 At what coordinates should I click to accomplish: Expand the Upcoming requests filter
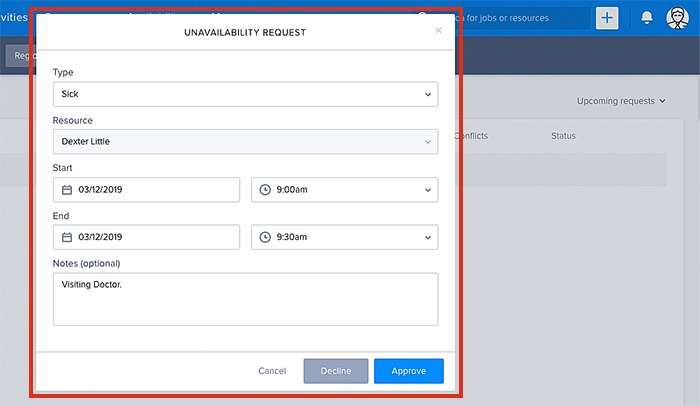click(x=621, y=101)
